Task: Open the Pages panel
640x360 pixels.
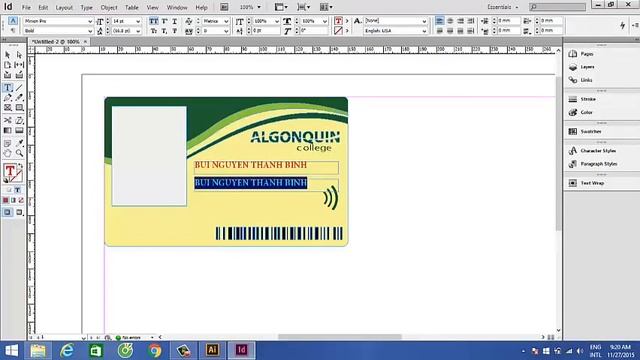Action: coord(587,54)
